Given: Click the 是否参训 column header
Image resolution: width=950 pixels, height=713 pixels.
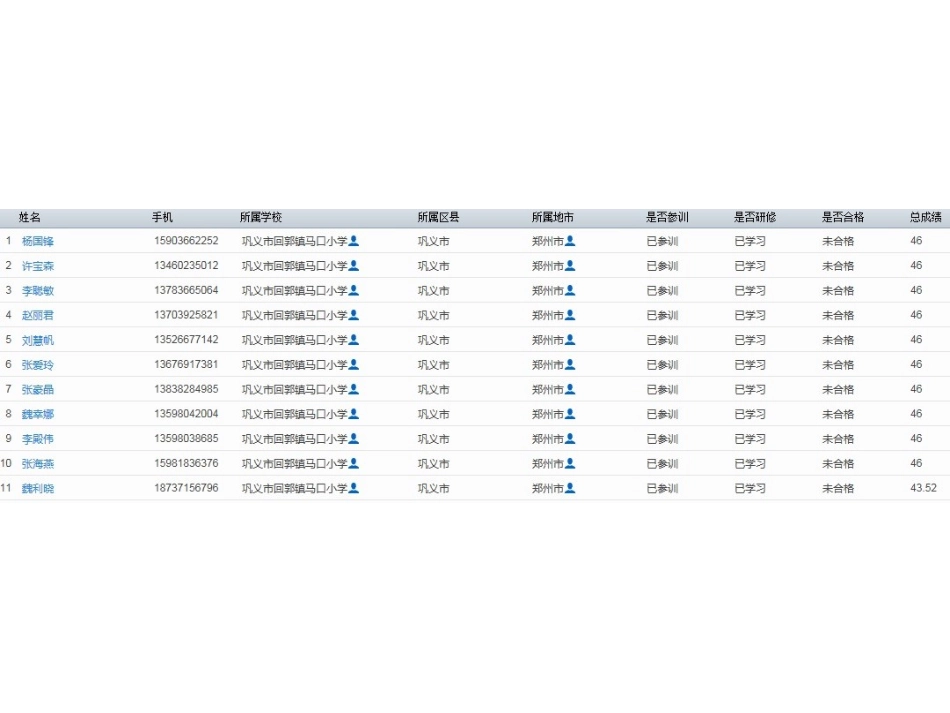Looking at the screenshot, I should coord(667,217).
